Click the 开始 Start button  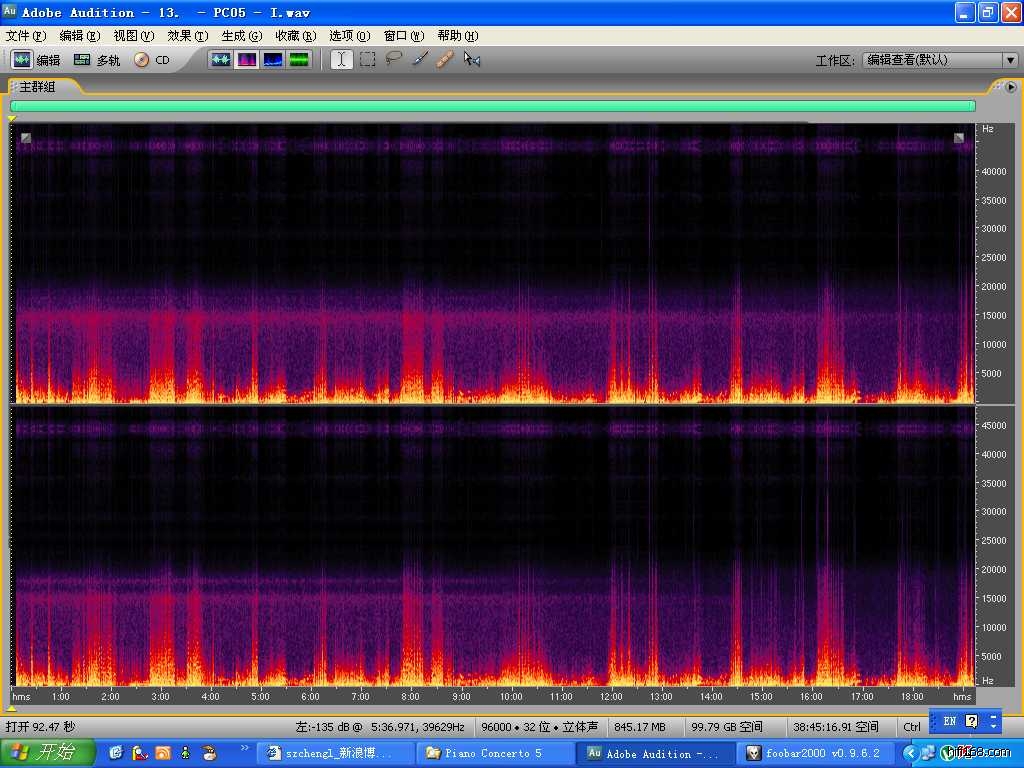(47, 752)
